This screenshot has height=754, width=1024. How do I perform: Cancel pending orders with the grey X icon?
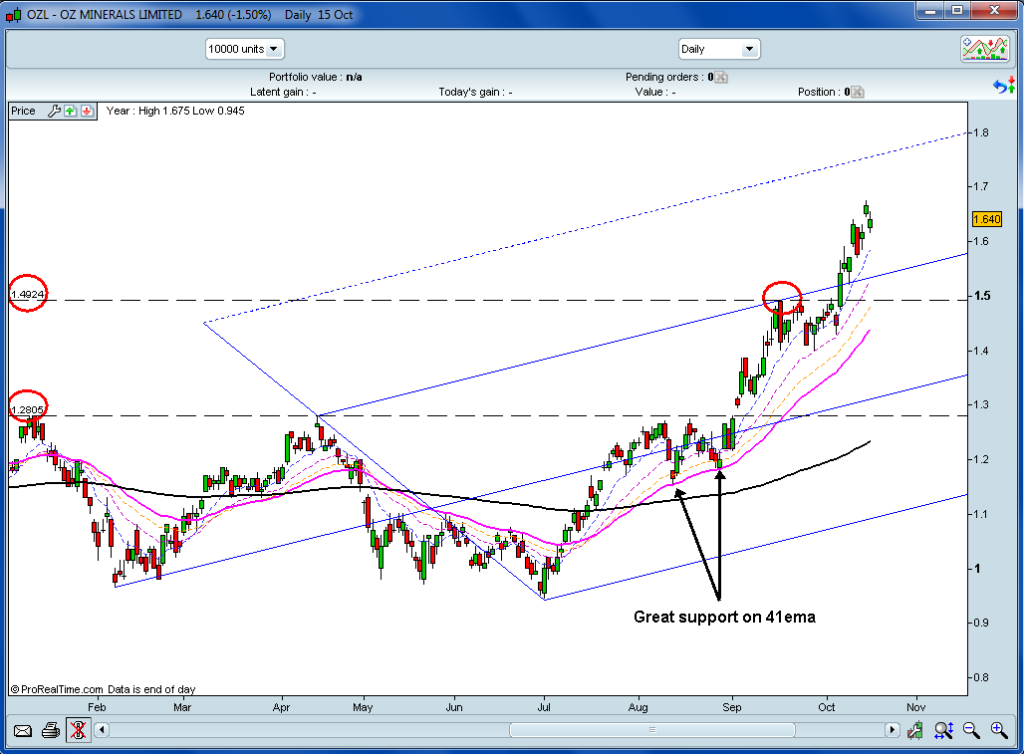point(721,77)
